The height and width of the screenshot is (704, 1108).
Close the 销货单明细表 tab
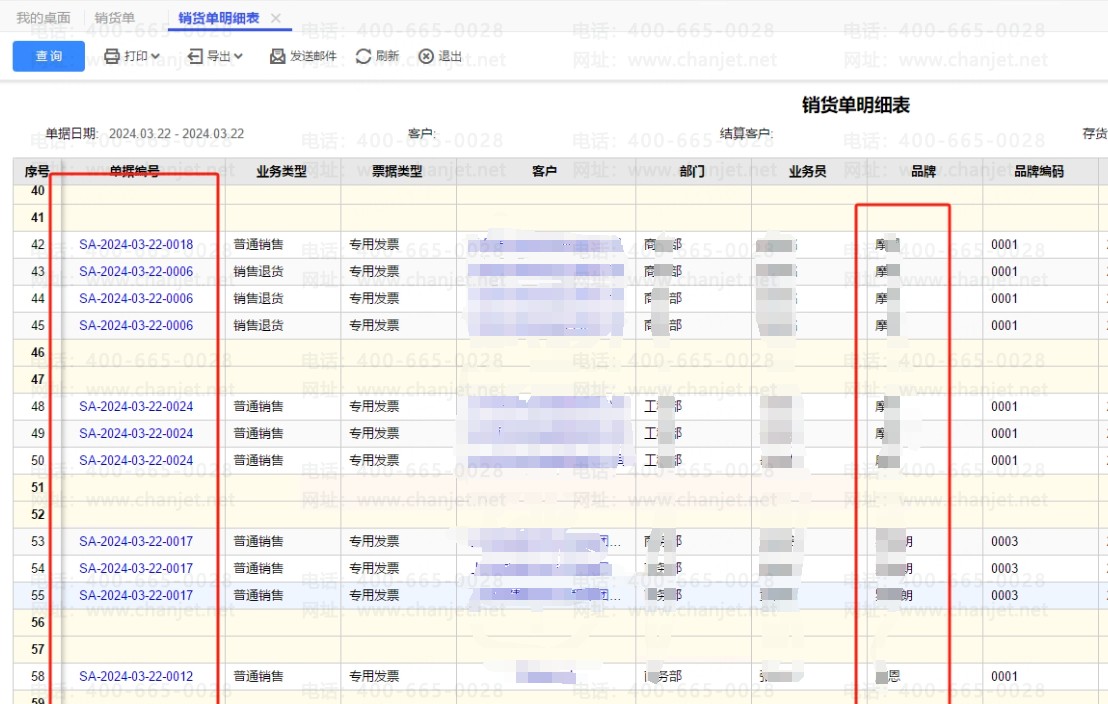click(x=276, y=18)
